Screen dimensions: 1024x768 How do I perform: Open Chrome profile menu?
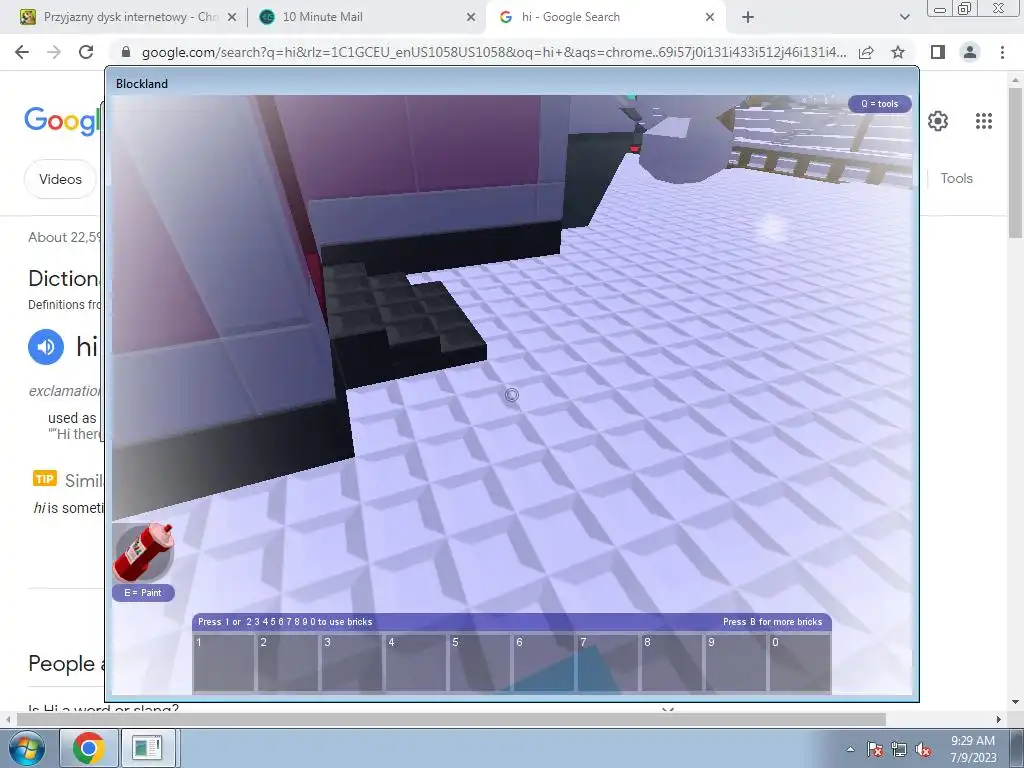pyautogui.click(x=970, y=52)
